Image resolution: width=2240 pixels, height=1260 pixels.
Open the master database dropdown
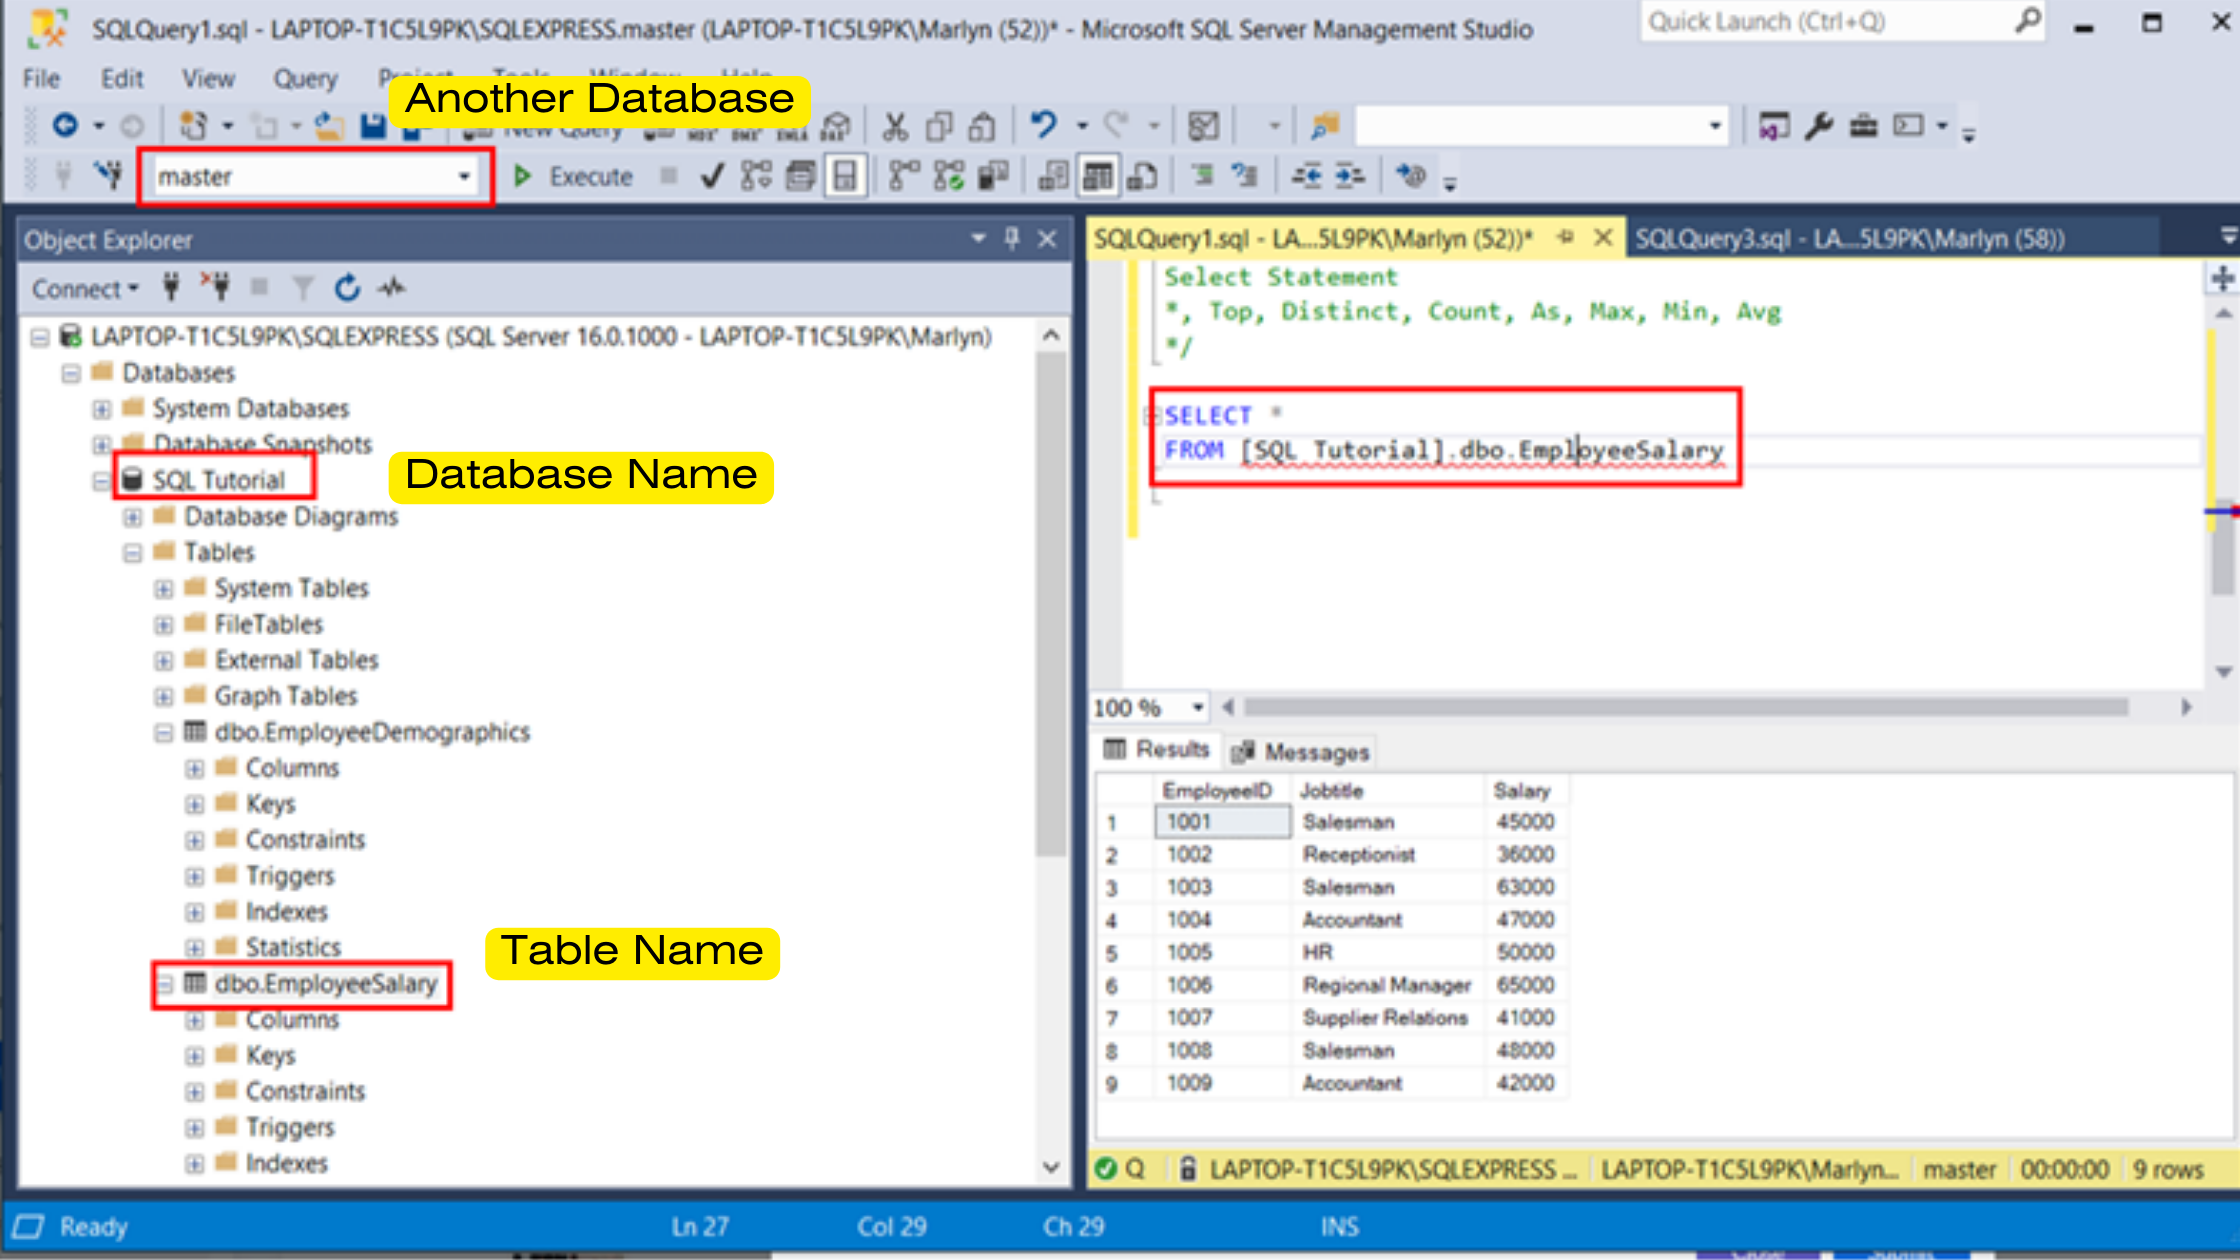464,177
